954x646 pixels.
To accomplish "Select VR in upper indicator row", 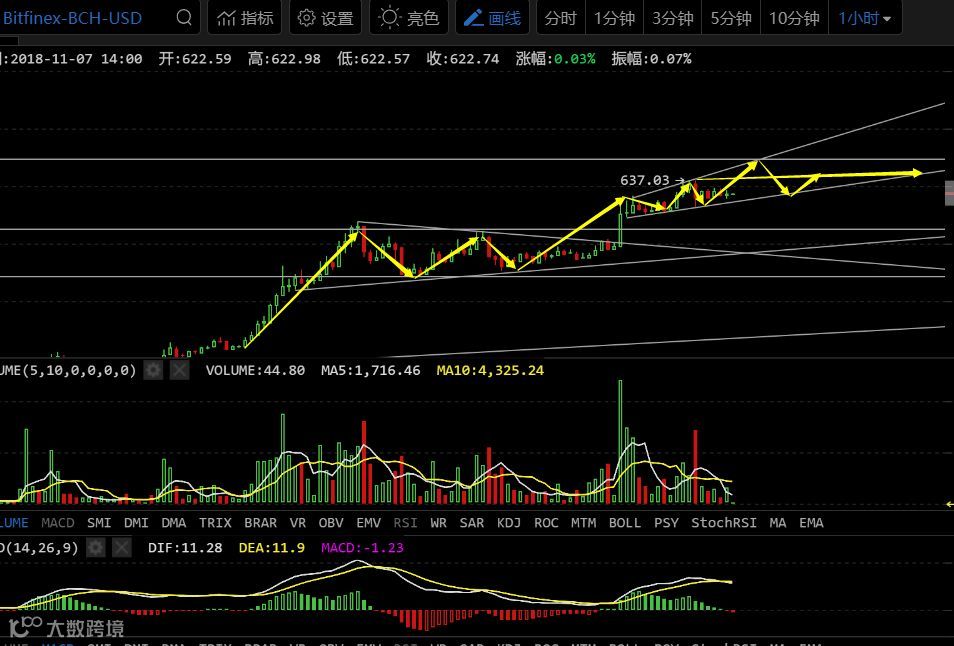I will pyautogui.click(x=298, y=523).
